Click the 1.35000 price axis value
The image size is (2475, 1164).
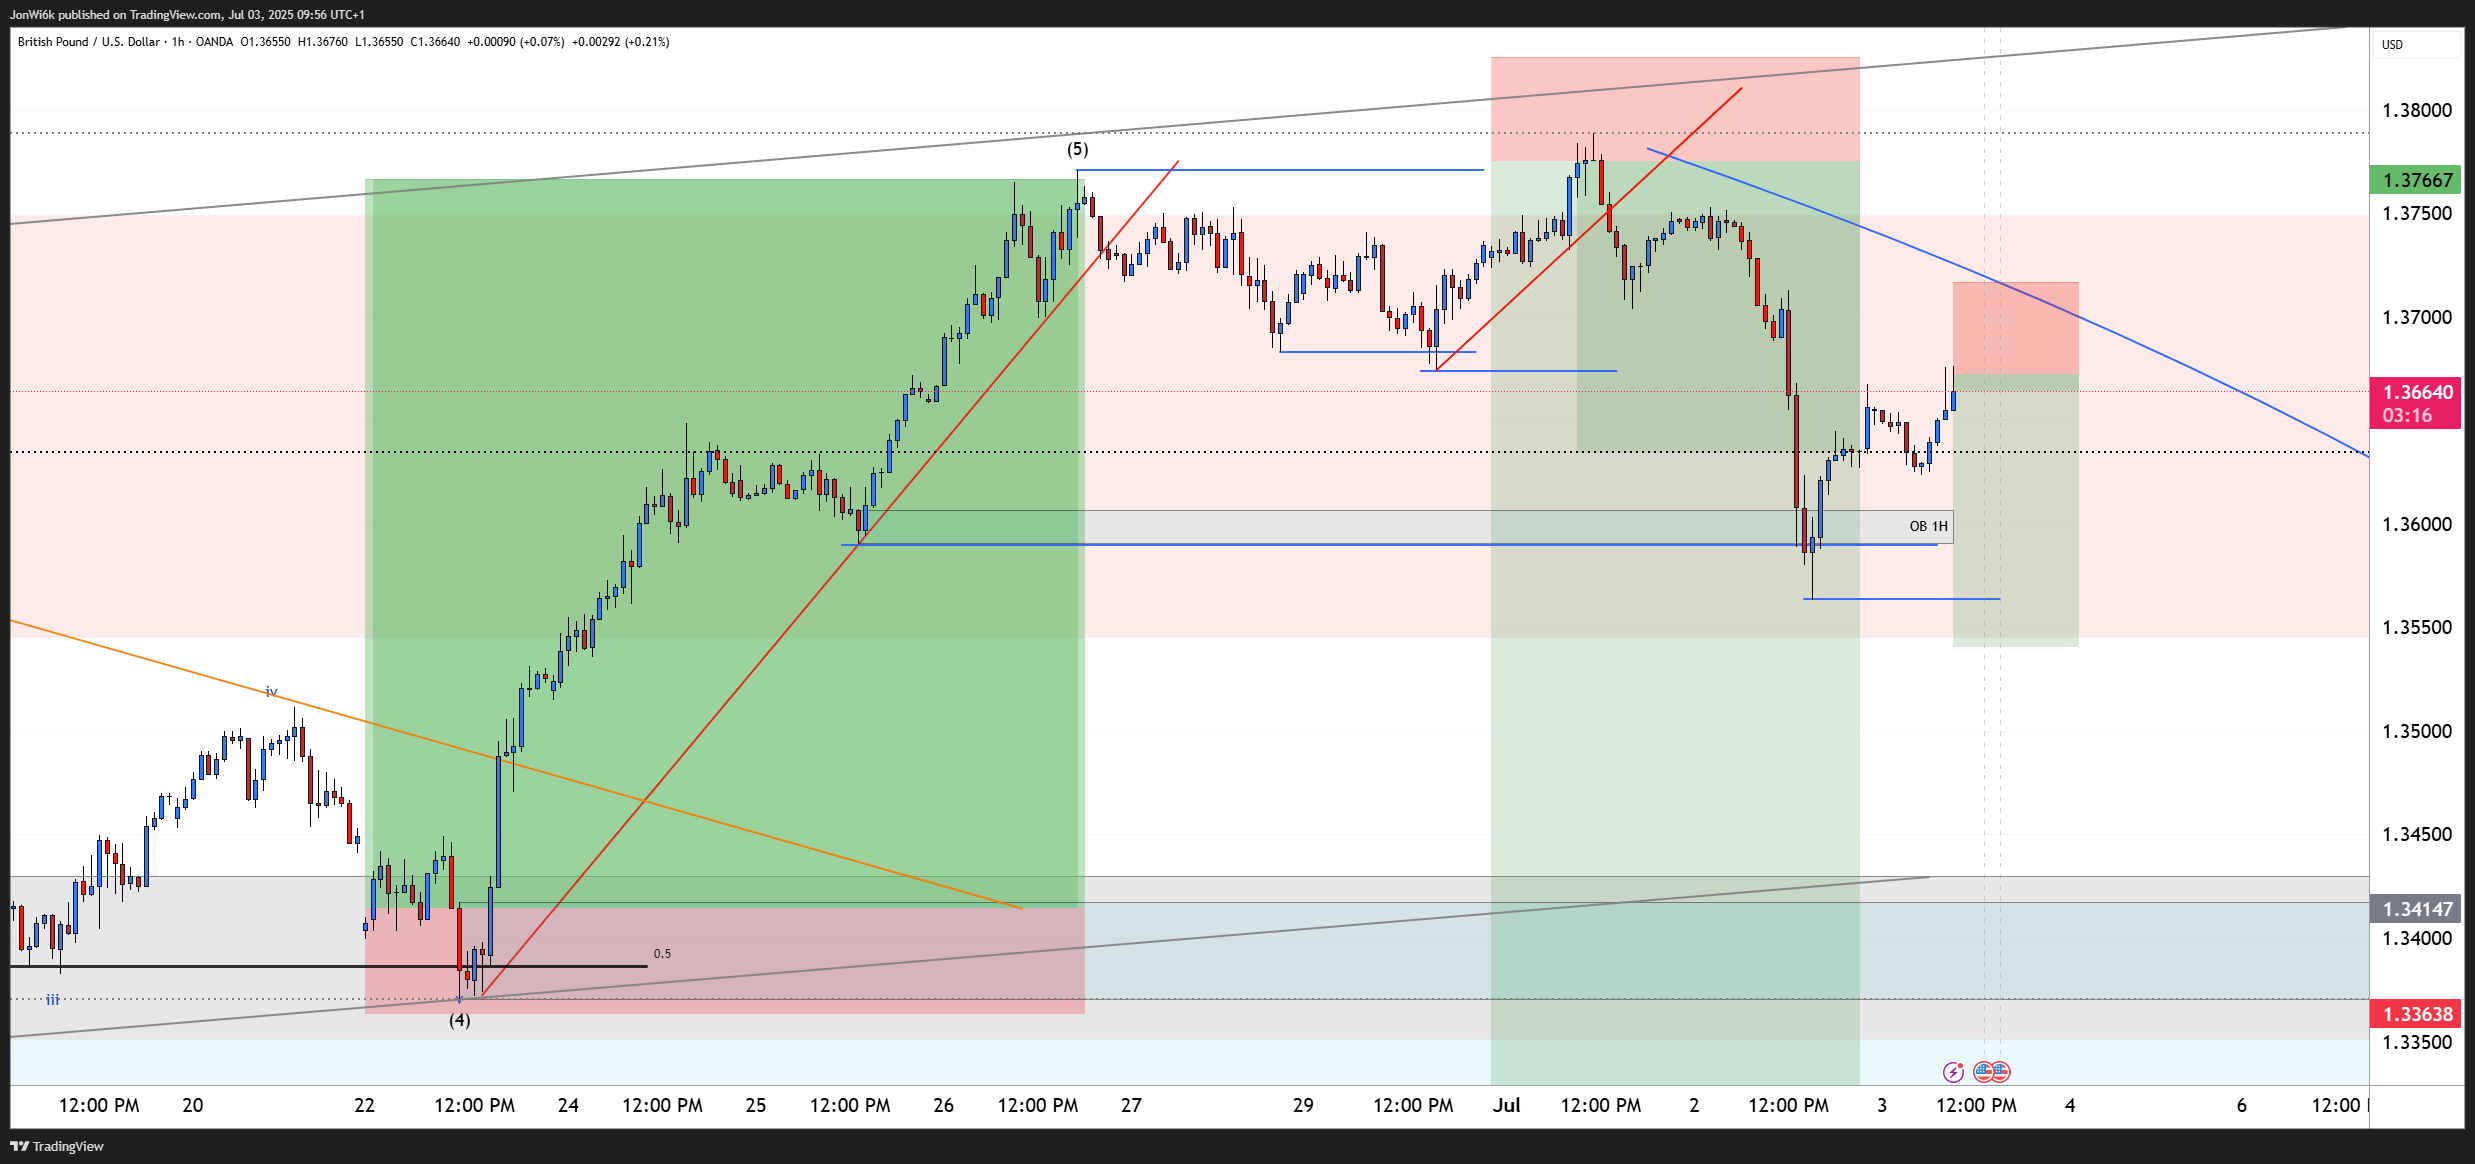click(2417, 731)
